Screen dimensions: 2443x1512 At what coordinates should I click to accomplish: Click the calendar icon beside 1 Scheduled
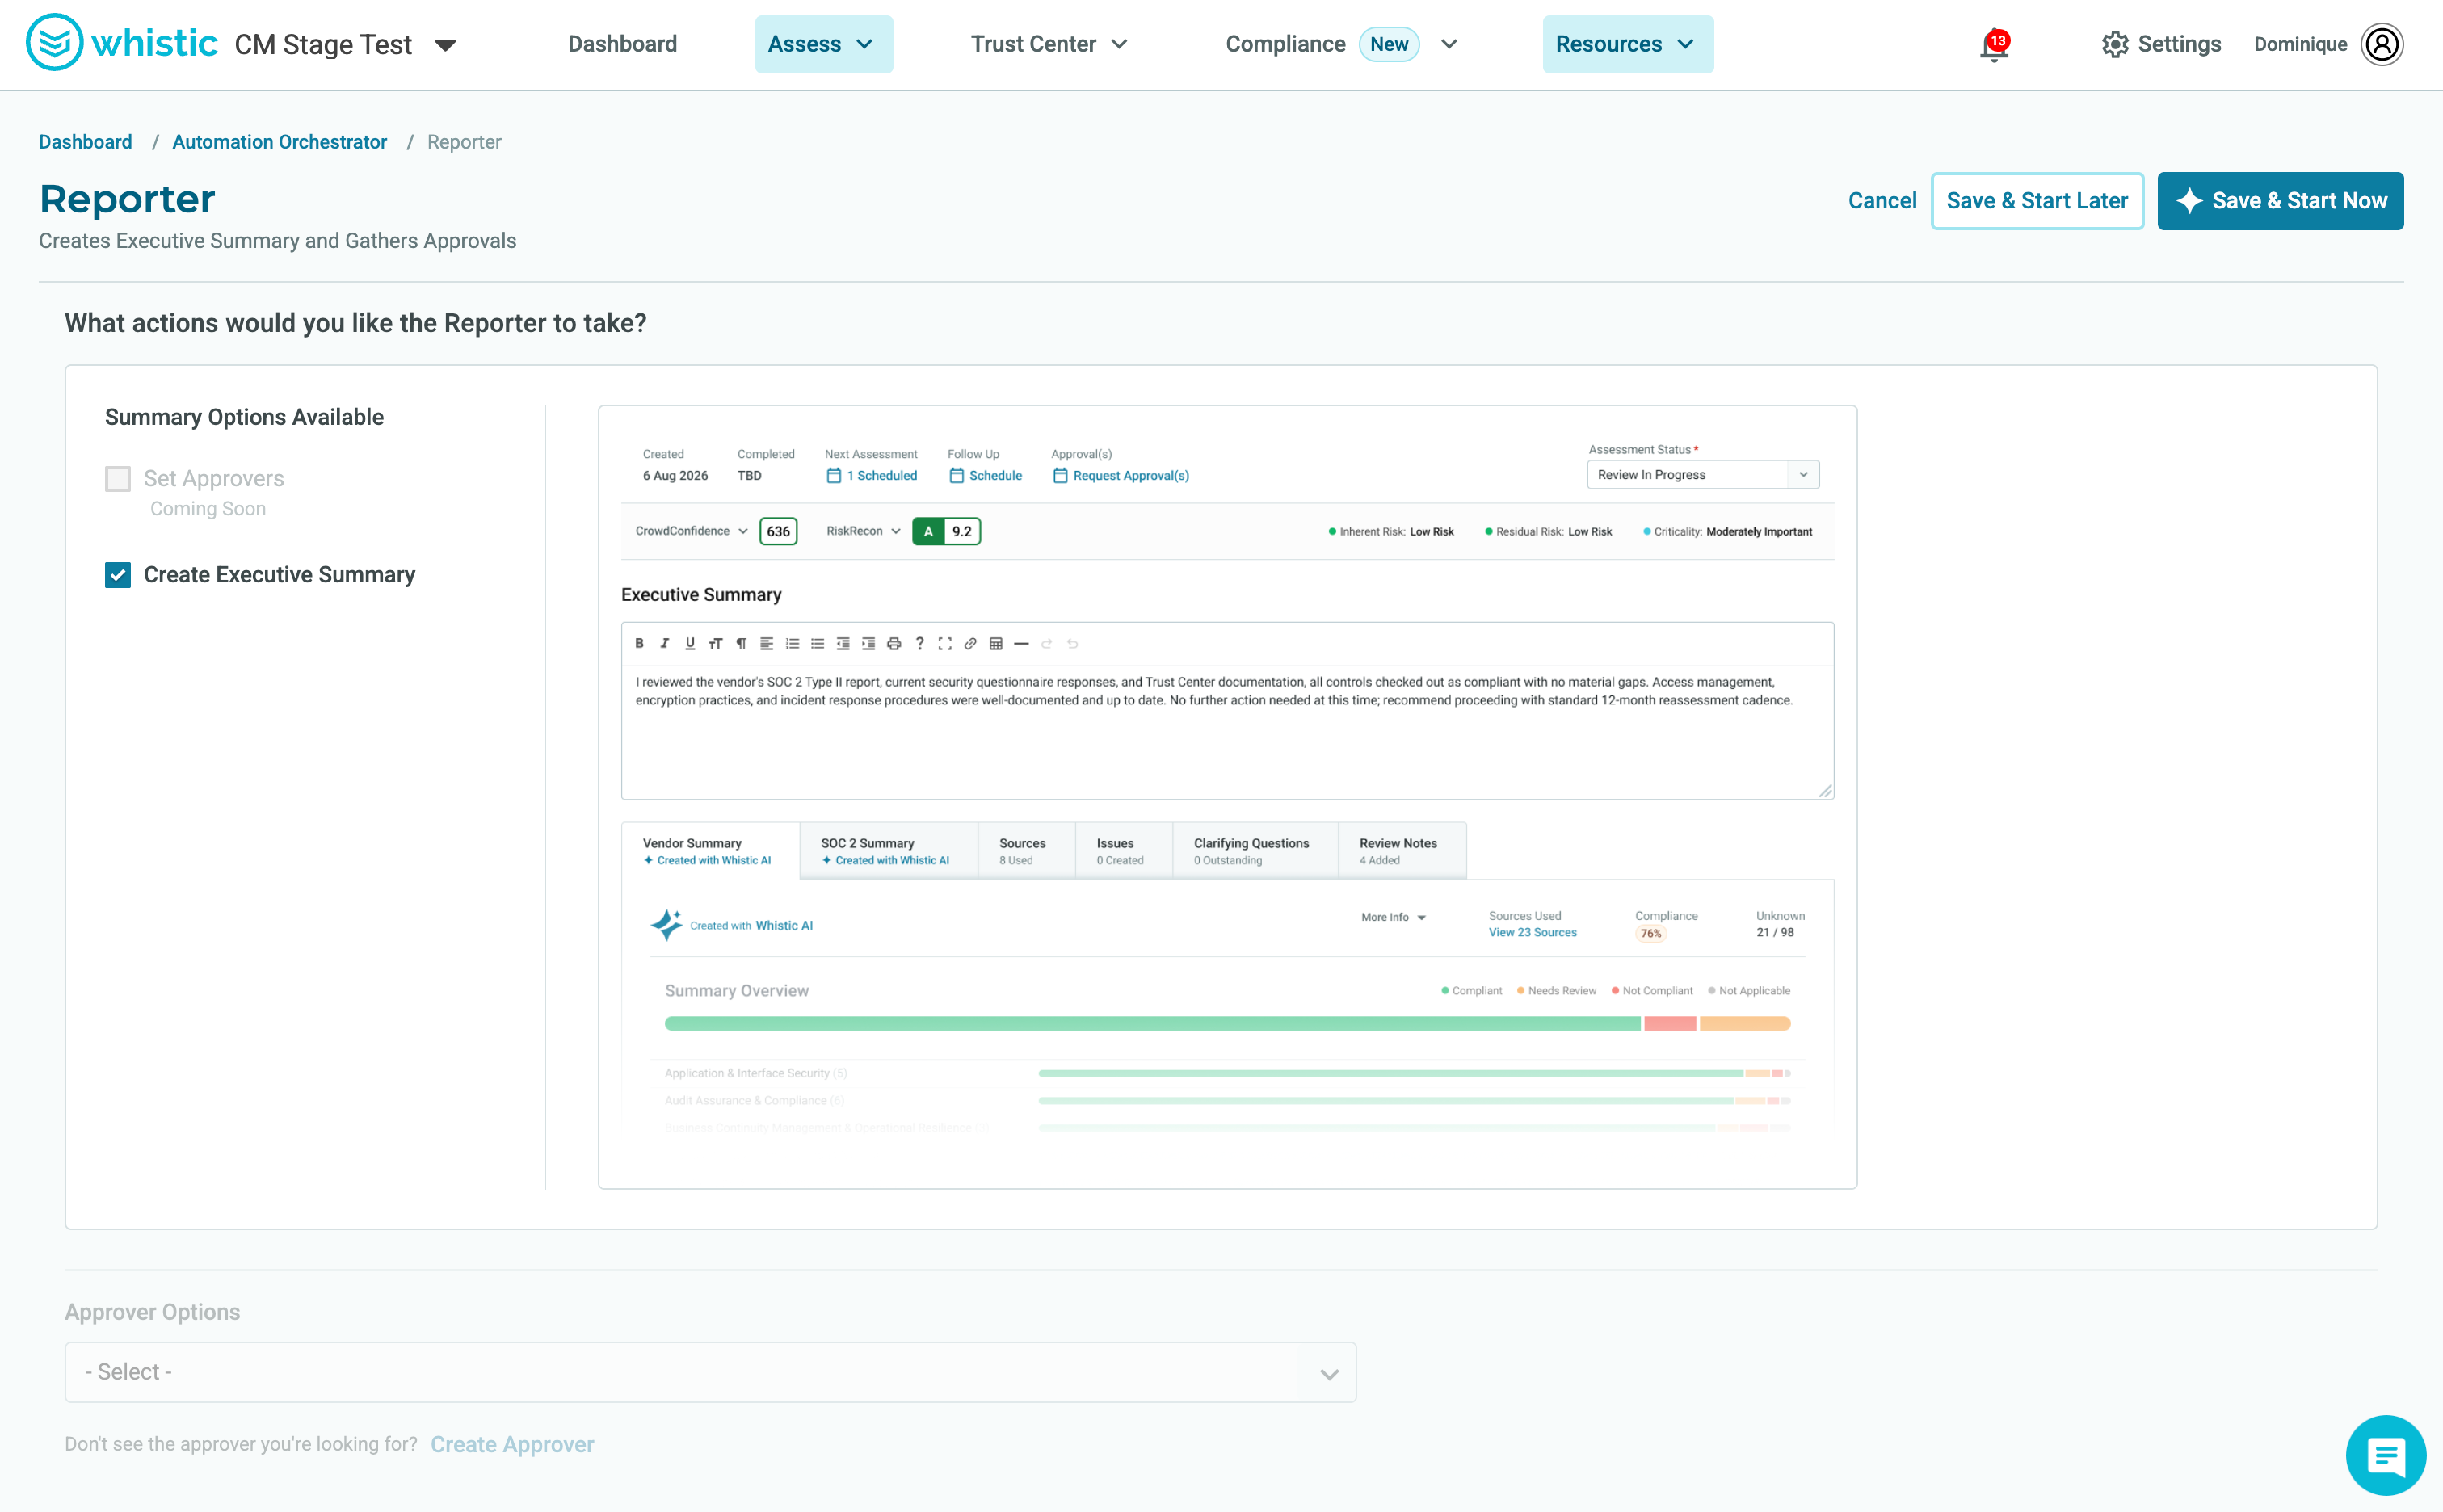pyautogui.click(x=833, y=476)
